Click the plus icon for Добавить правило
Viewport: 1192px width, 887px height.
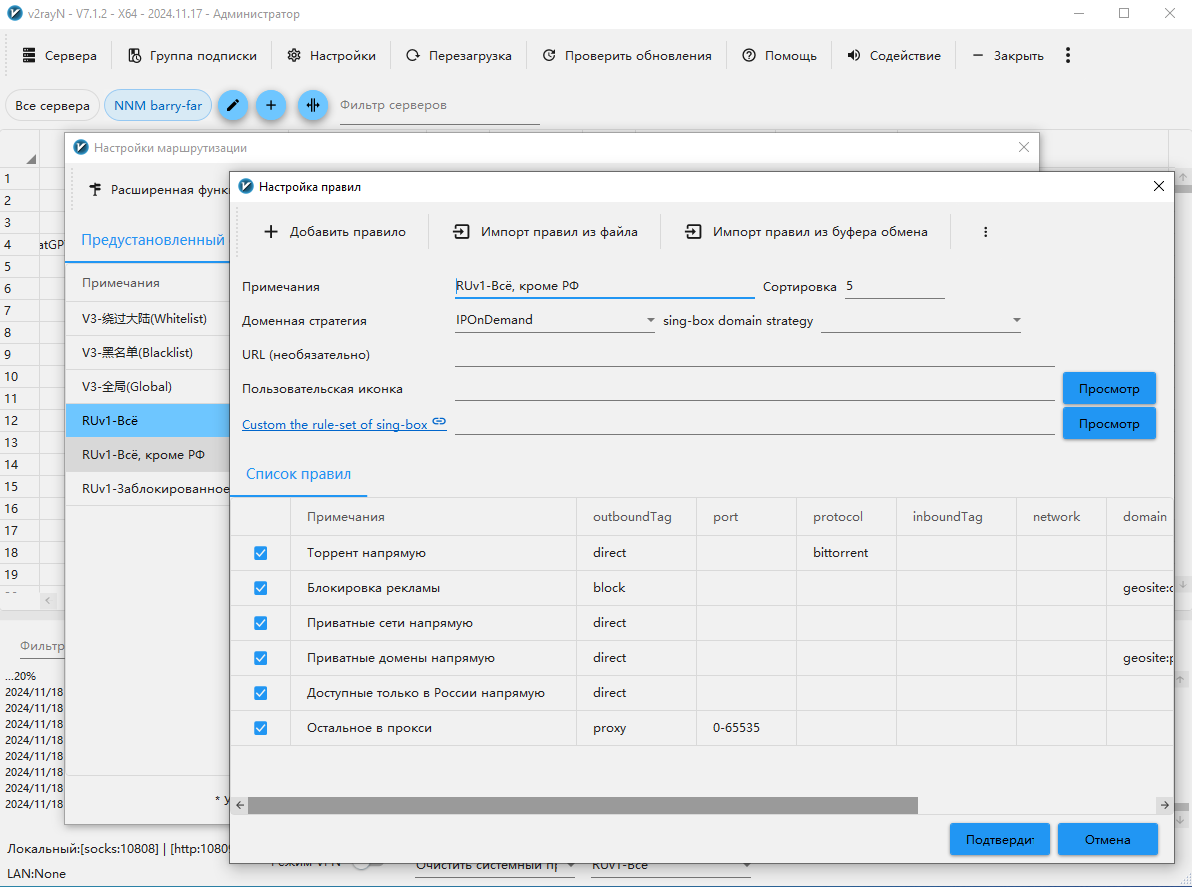(271, 232)
